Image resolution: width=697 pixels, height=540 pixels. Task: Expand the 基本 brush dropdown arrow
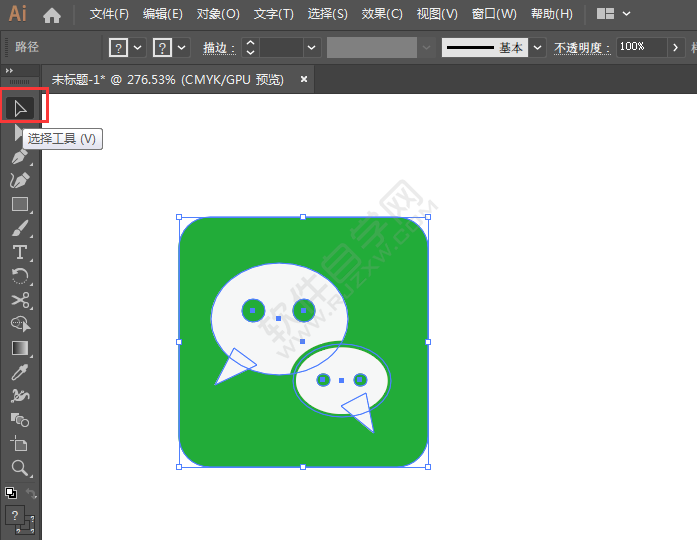tap(537, 47)
